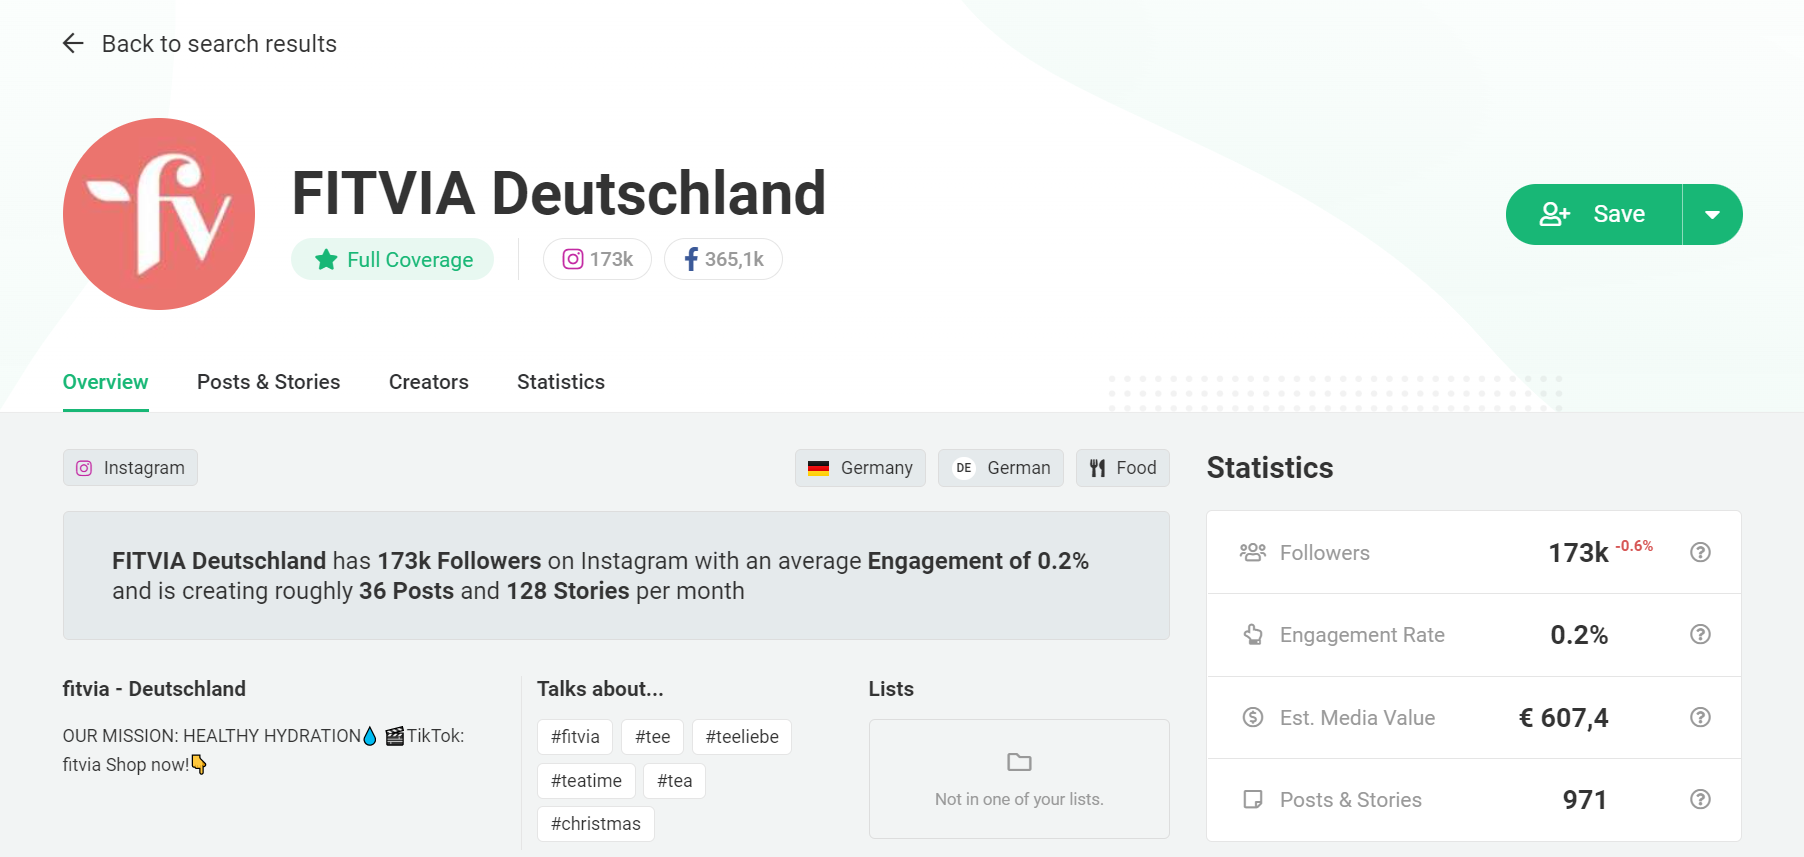Open the Creators tab
1804x857 pixels.
(x=428, y=382)
